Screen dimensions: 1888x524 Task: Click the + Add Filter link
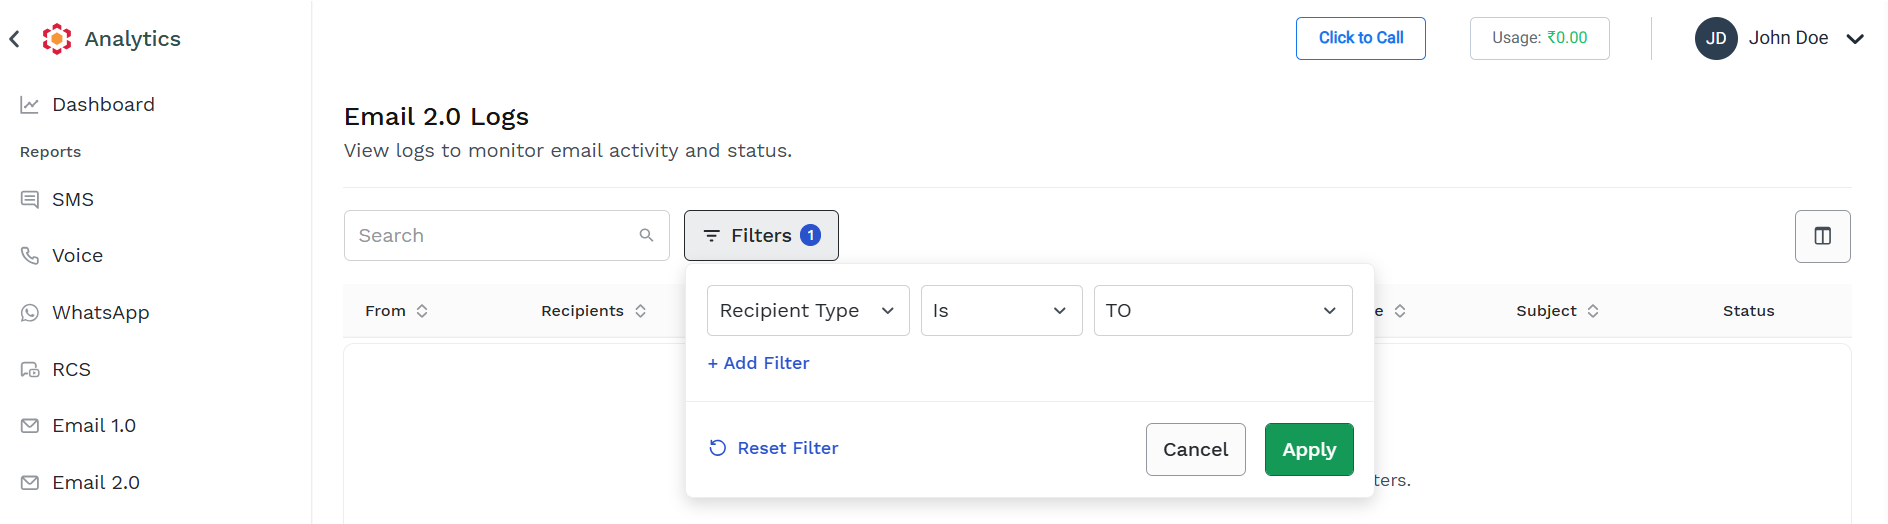[758, 363]
